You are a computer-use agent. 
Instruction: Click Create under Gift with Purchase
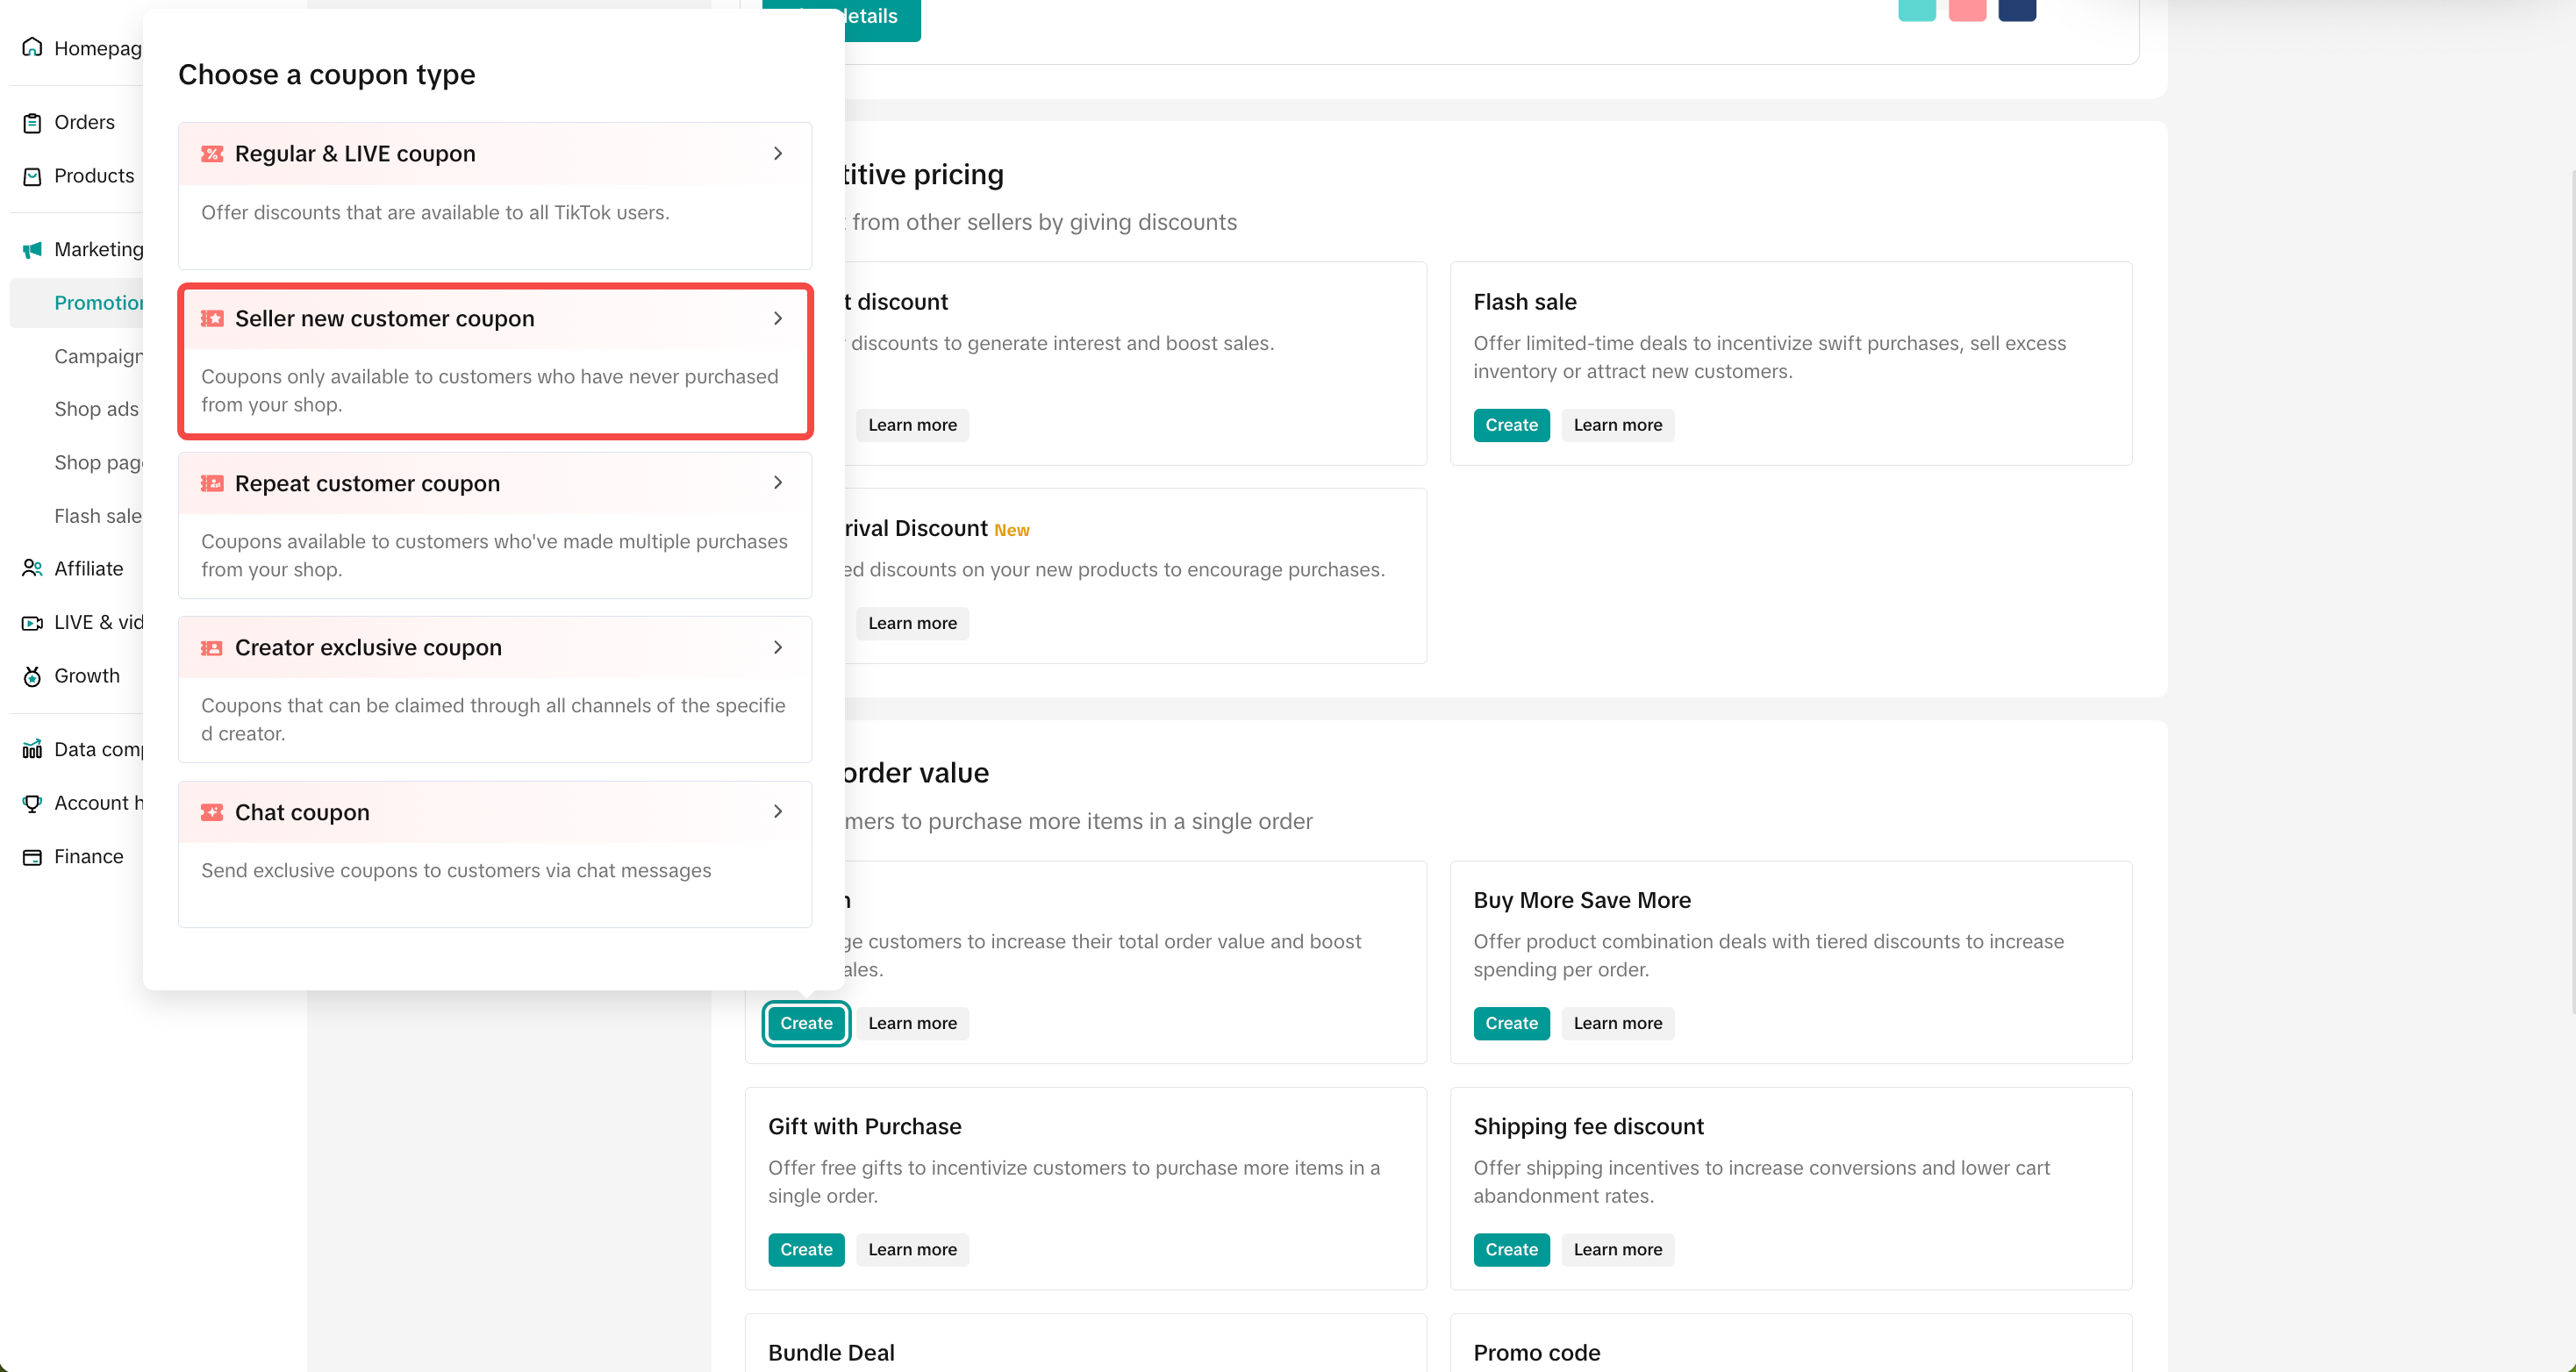806,1249
